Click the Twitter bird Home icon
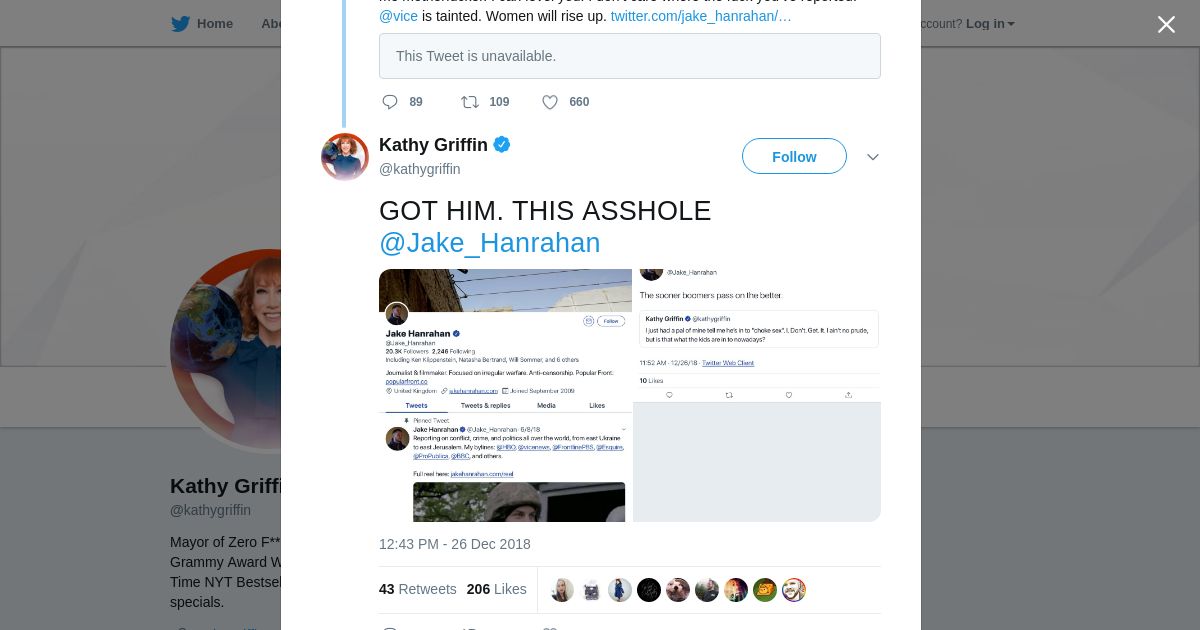The height and width of the screenshot is (630, 1200). click(181, 24)
